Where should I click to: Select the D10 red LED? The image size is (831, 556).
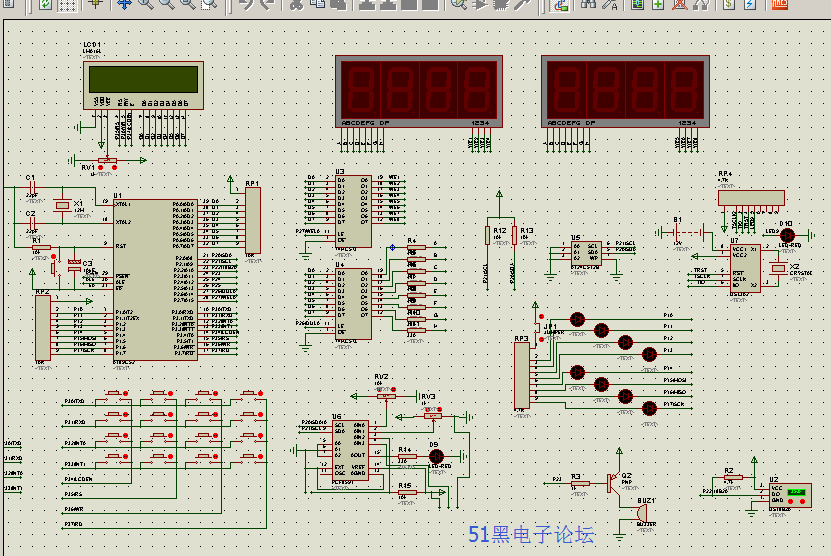788,235
